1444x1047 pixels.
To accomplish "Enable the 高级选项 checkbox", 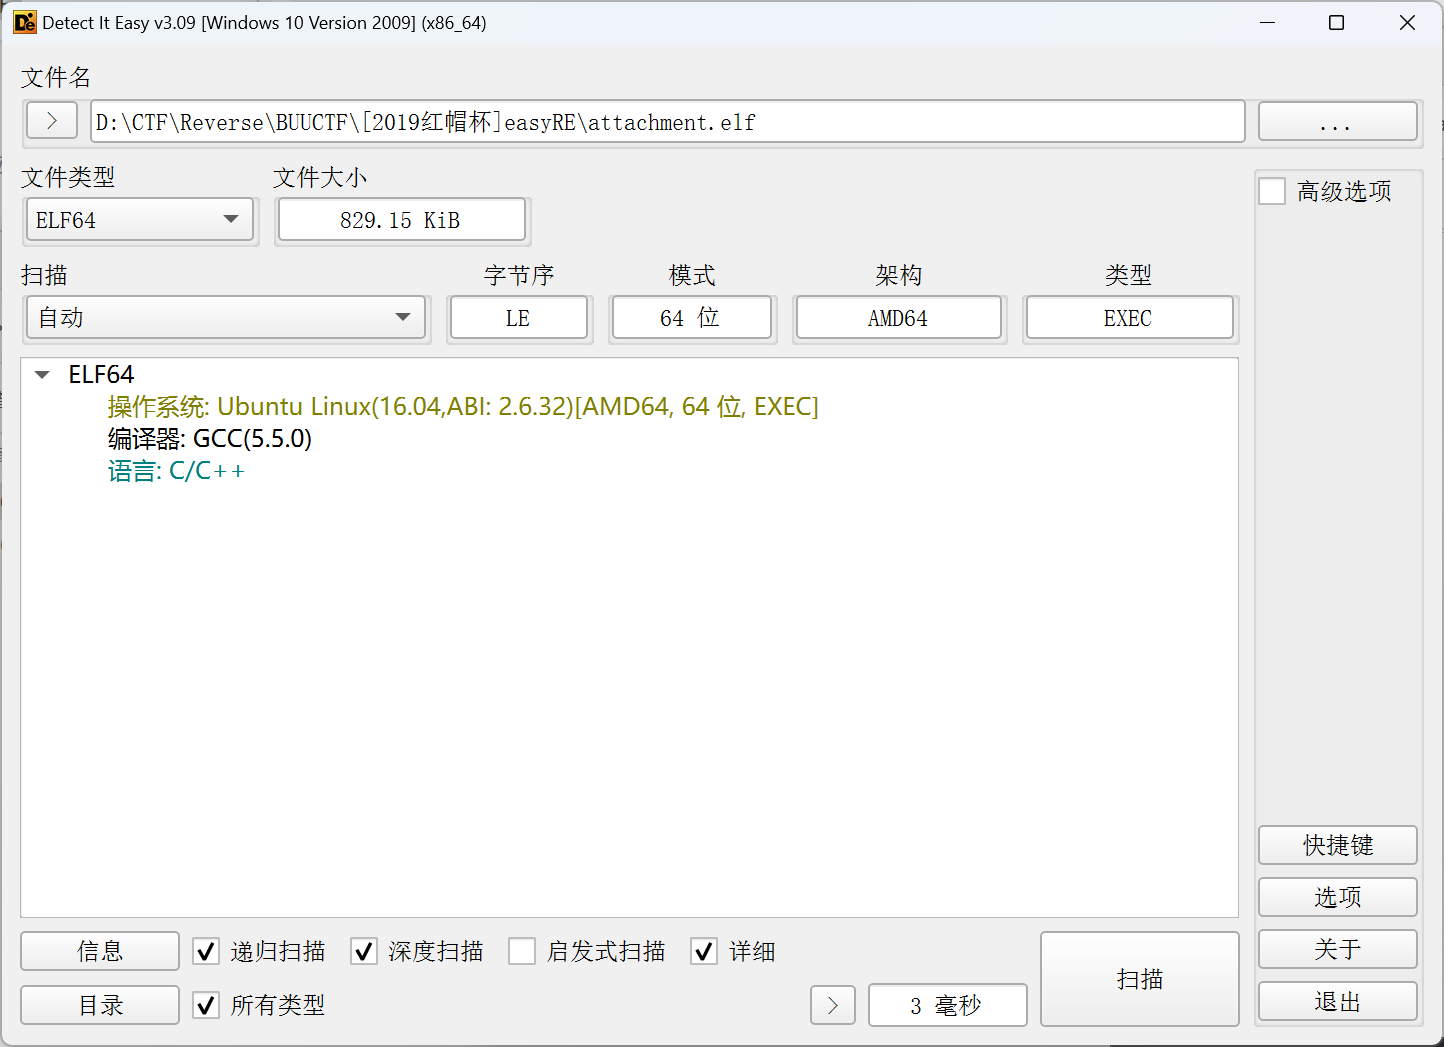I will [x=1272, y=191].
